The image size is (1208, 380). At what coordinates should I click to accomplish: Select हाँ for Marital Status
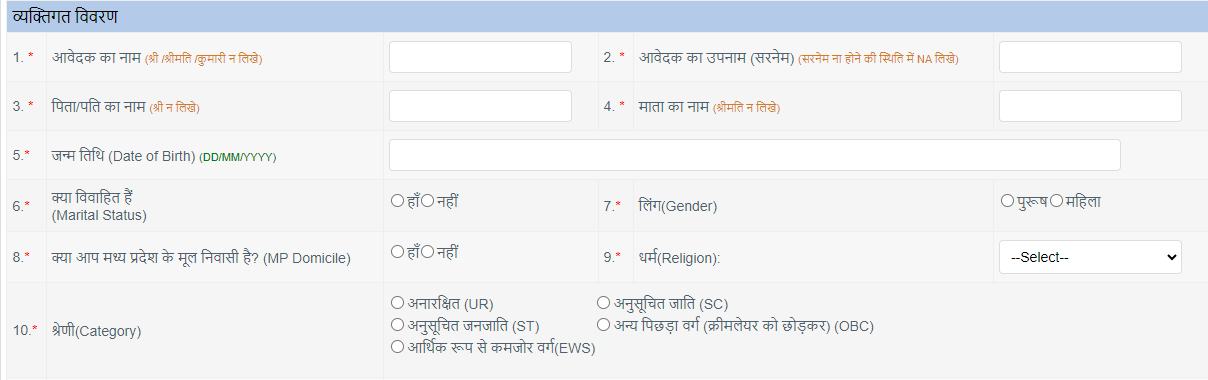[x=397, y=201]
